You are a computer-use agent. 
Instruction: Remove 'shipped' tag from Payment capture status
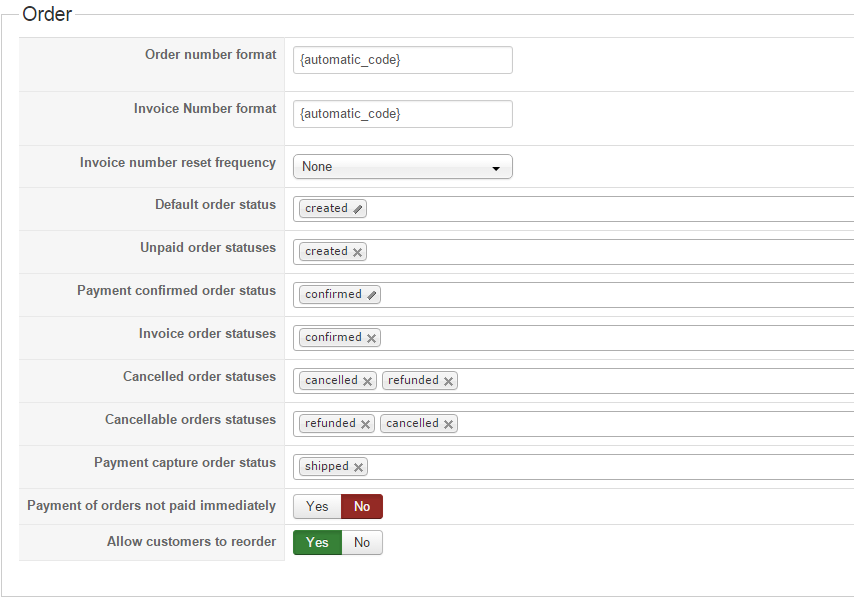click(x=358, y=467)
